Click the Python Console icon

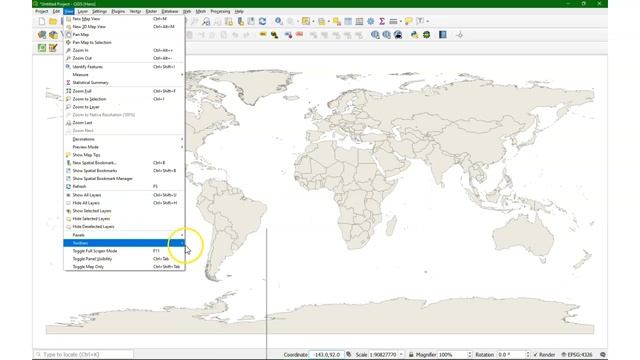(x=415, y=35)
